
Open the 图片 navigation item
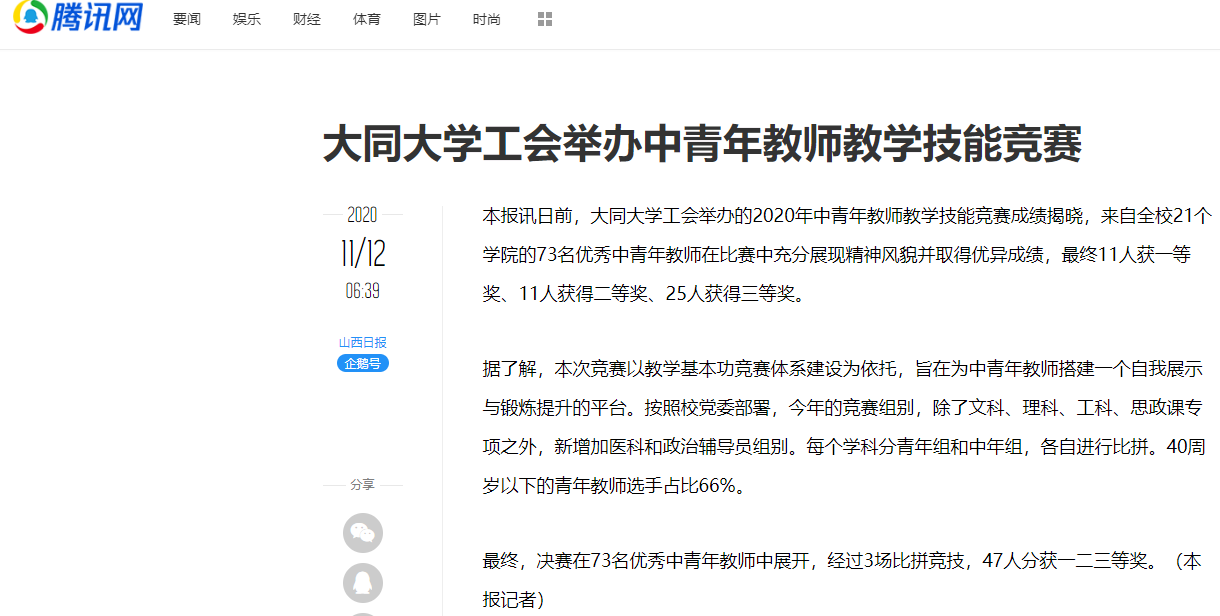[x=427, y=19]
